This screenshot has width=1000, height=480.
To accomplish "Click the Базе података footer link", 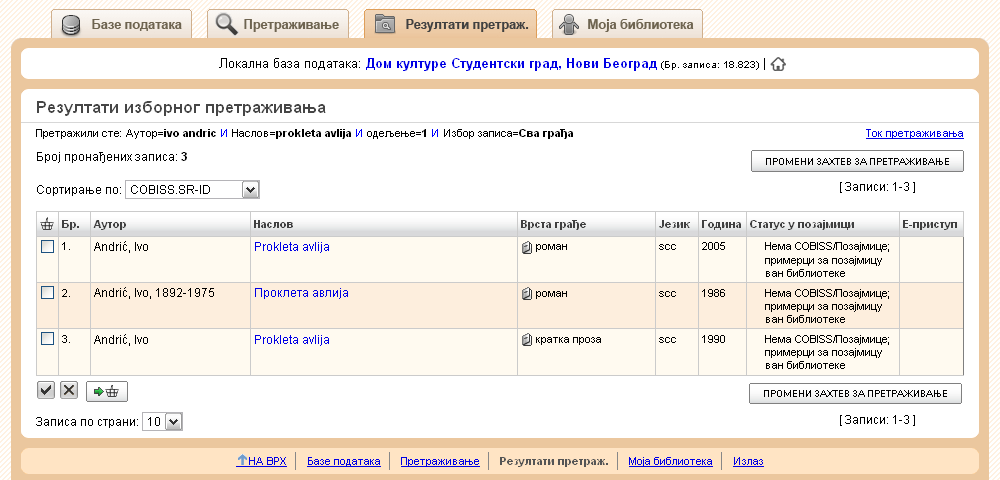I will point(344,461).
